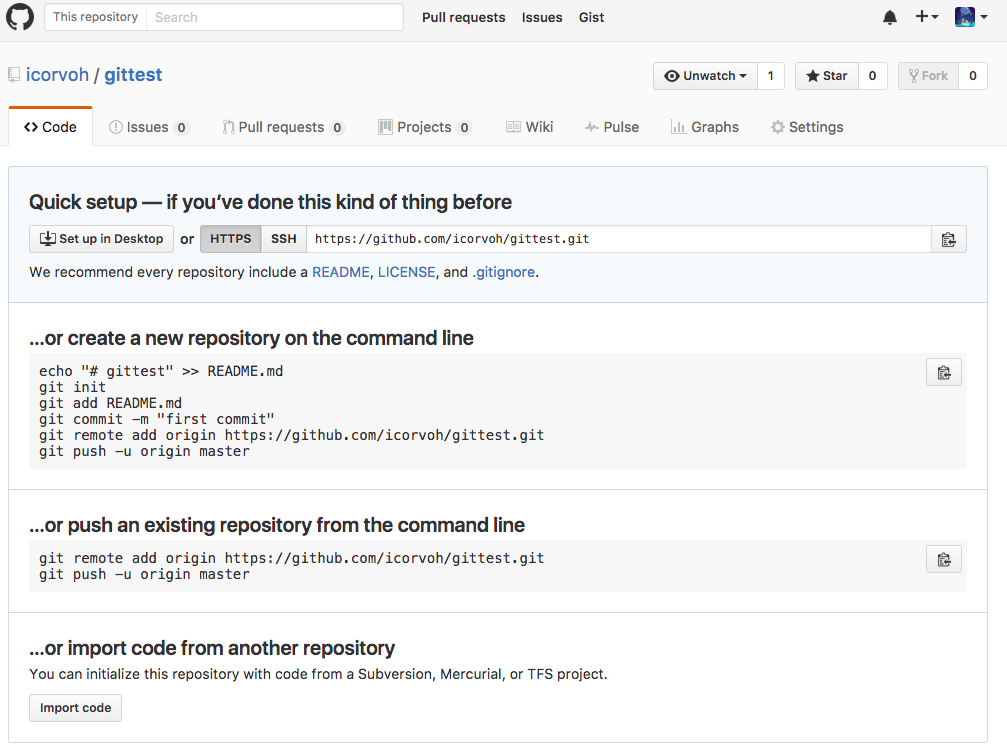This screenshot has height=753, width=1007.
Task: Star the gittest repository
Action: coord(827,76)
